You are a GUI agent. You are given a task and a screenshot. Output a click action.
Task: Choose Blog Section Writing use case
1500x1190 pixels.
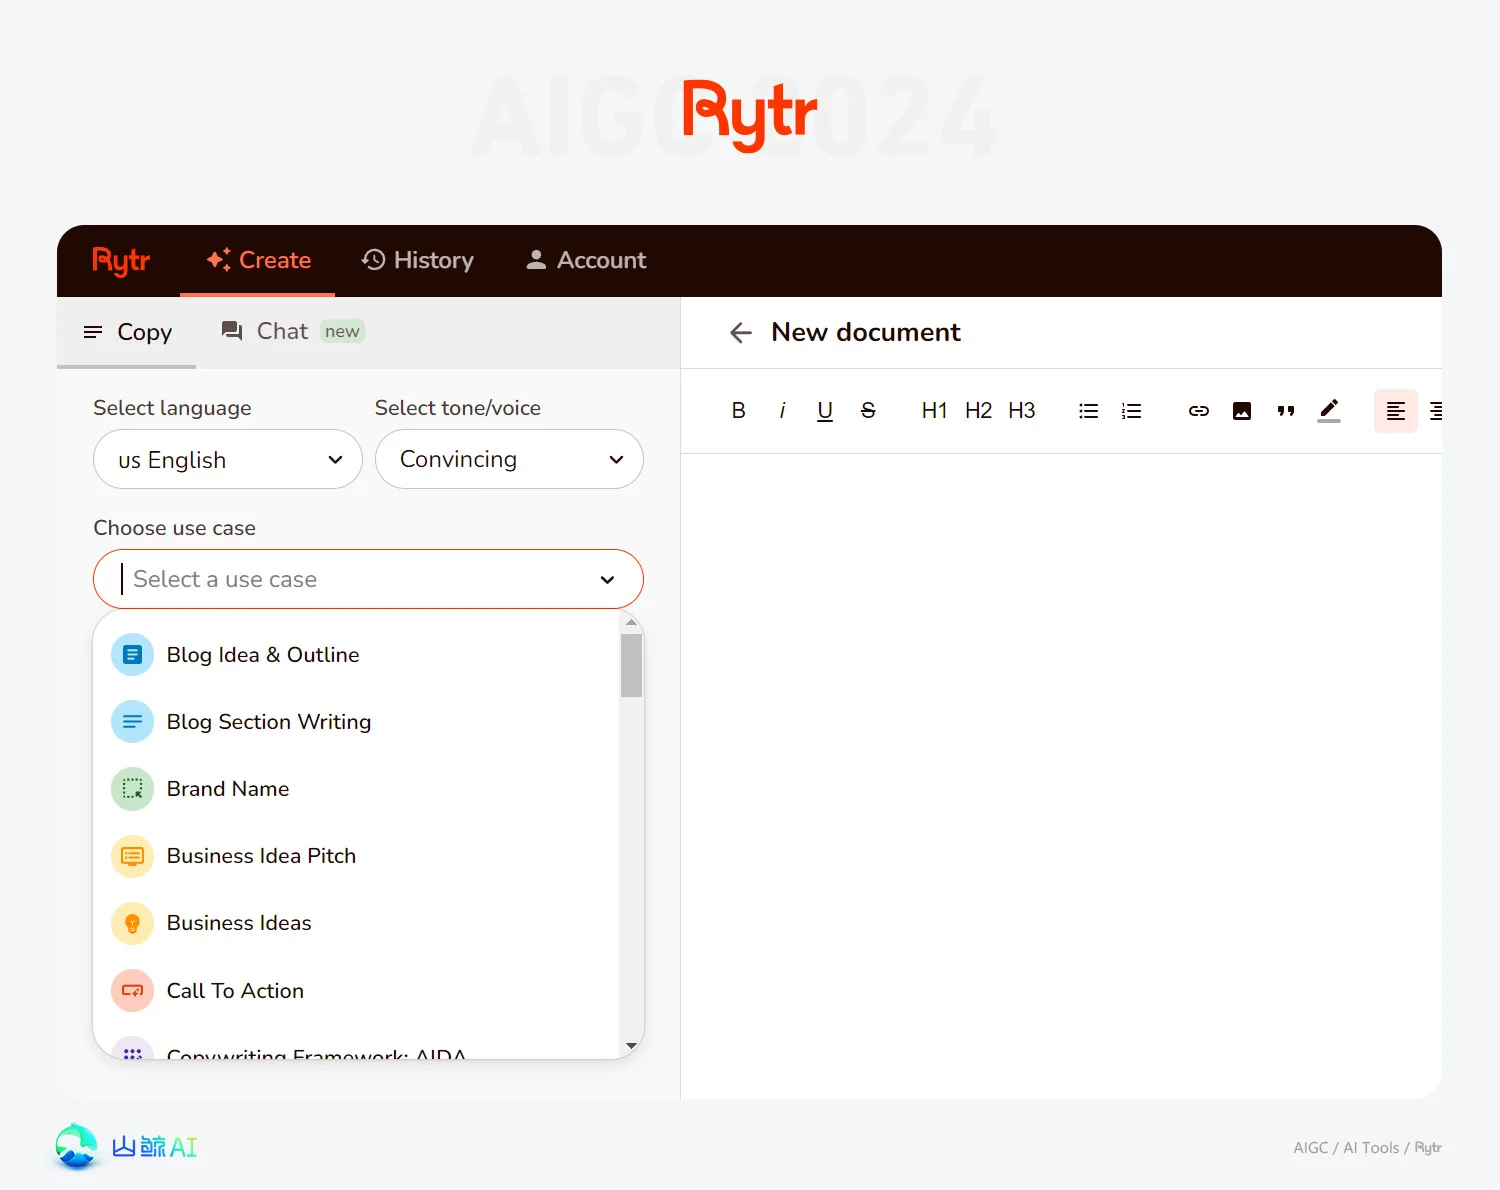click(x=357, y=722)
